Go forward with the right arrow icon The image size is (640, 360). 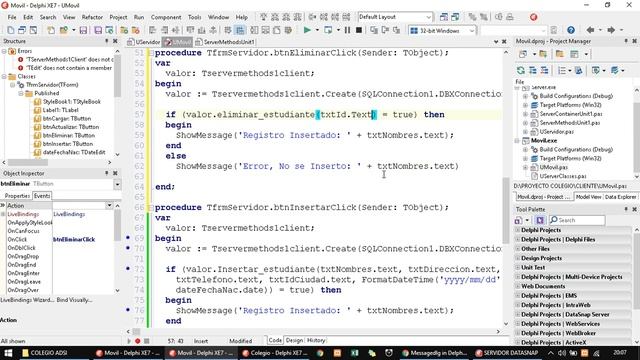611,30
